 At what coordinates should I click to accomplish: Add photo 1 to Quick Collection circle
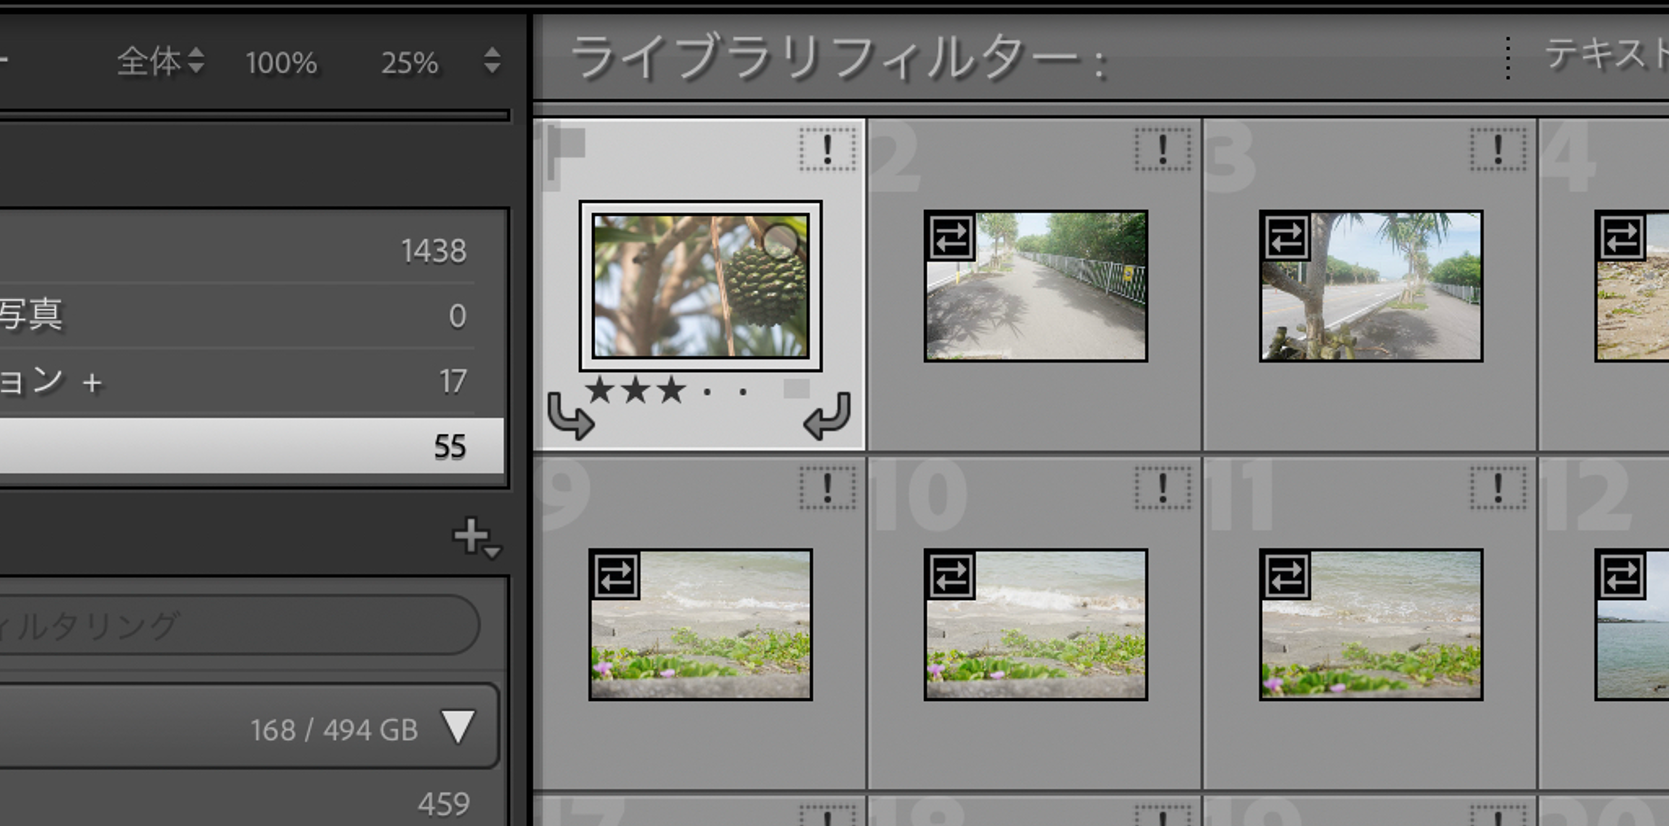point(780,240)
